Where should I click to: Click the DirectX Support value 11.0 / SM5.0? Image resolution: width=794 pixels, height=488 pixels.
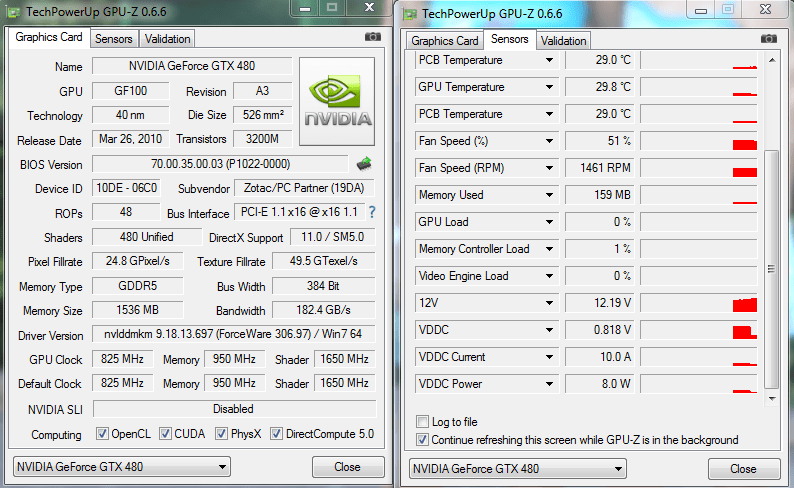(333, 237)
